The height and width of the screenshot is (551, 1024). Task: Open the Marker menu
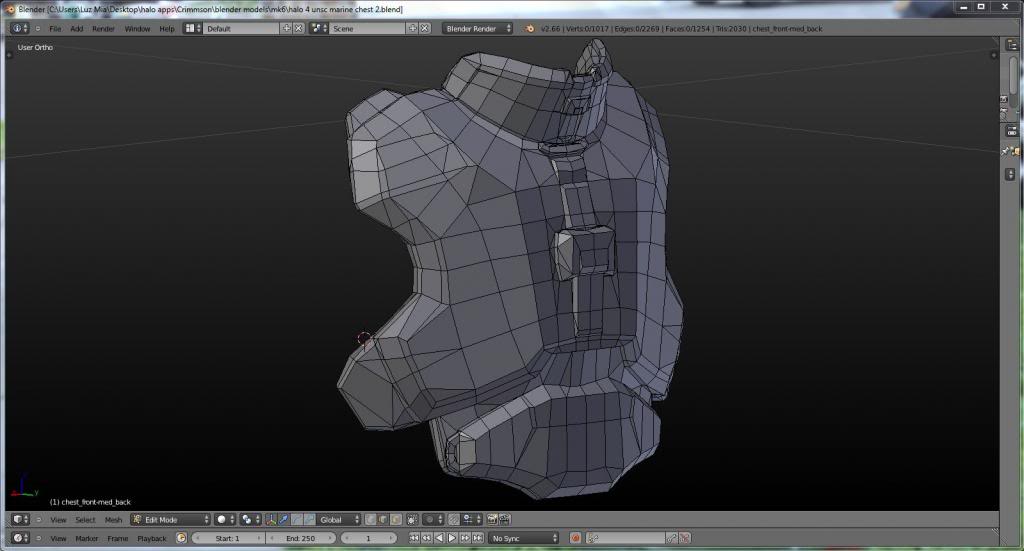coord(86,539)
